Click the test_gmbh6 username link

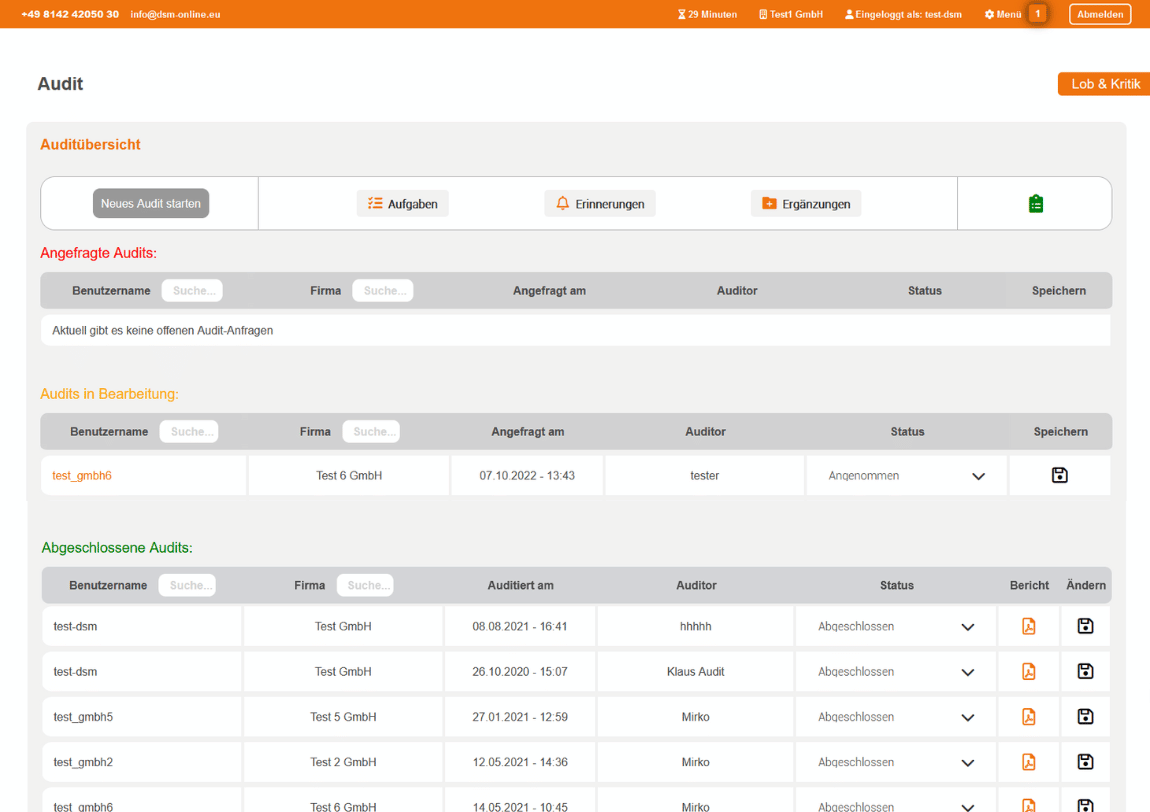(x=82, y=476)
